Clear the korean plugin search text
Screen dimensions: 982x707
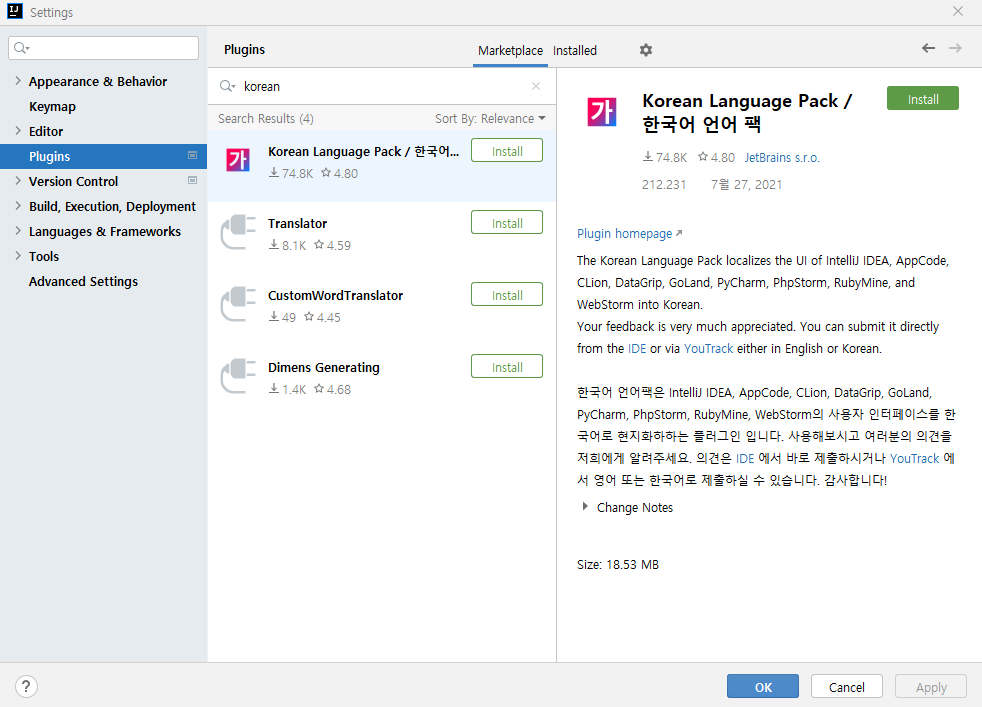536,86
